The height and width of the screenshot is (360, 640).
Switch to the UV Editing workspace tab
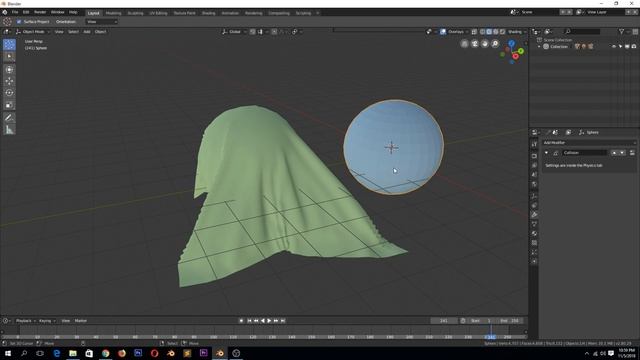(158, 13)
